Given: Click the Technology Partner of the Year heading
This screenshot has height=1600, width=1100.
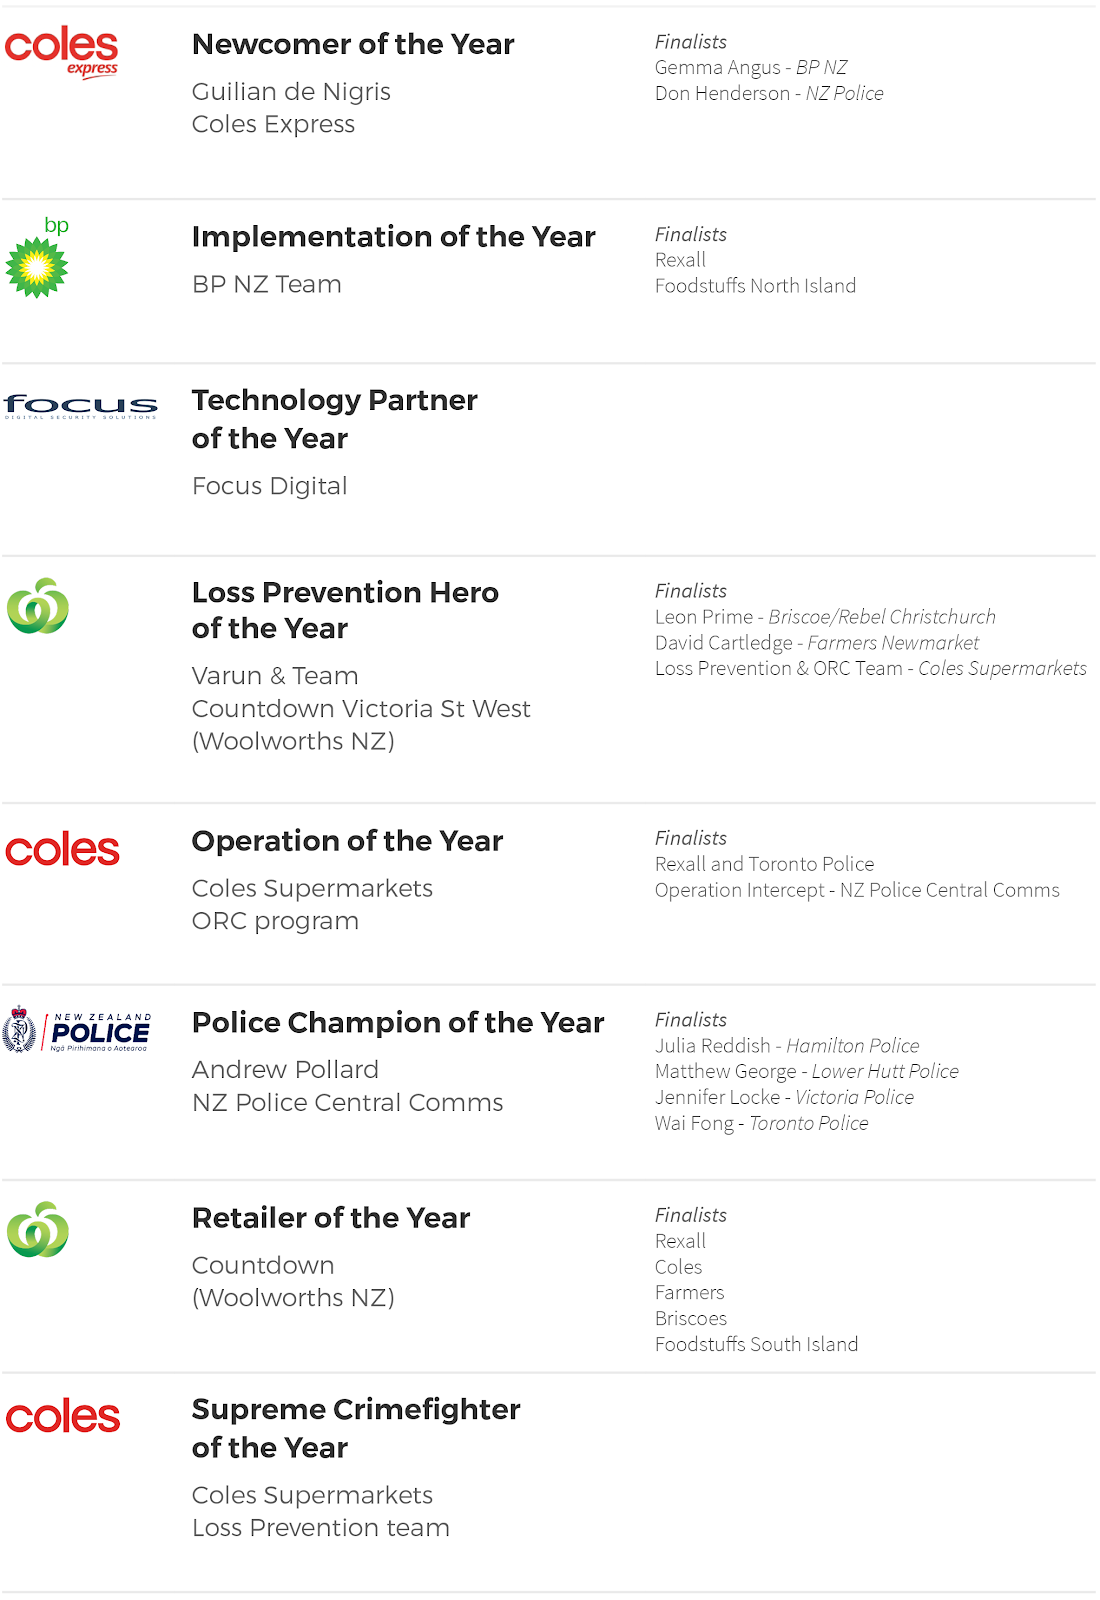Looking at the screenshot, I should pos(335,419).
